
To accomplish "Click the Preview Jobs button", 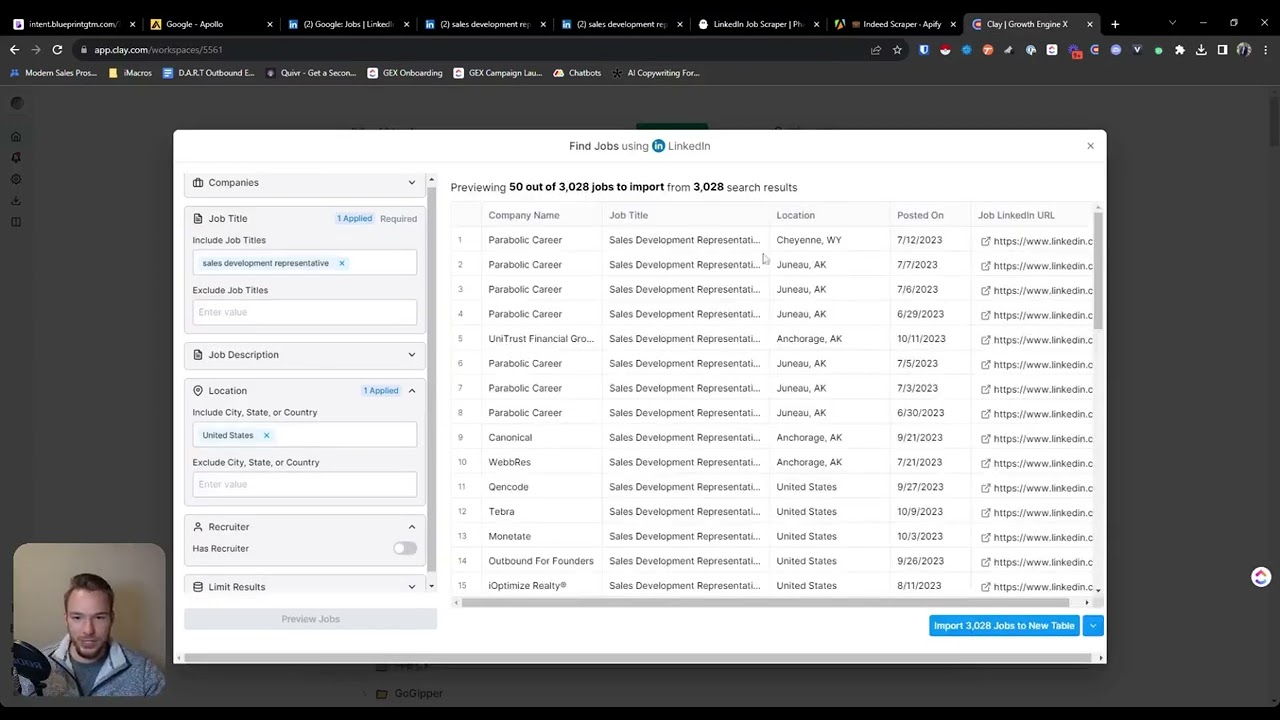I will [310, 619].
